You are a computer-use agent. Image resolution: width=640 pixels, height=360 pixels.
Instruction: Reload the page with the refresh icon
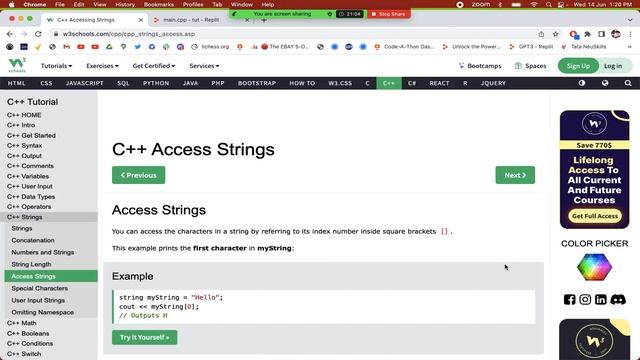pos(38,34)
